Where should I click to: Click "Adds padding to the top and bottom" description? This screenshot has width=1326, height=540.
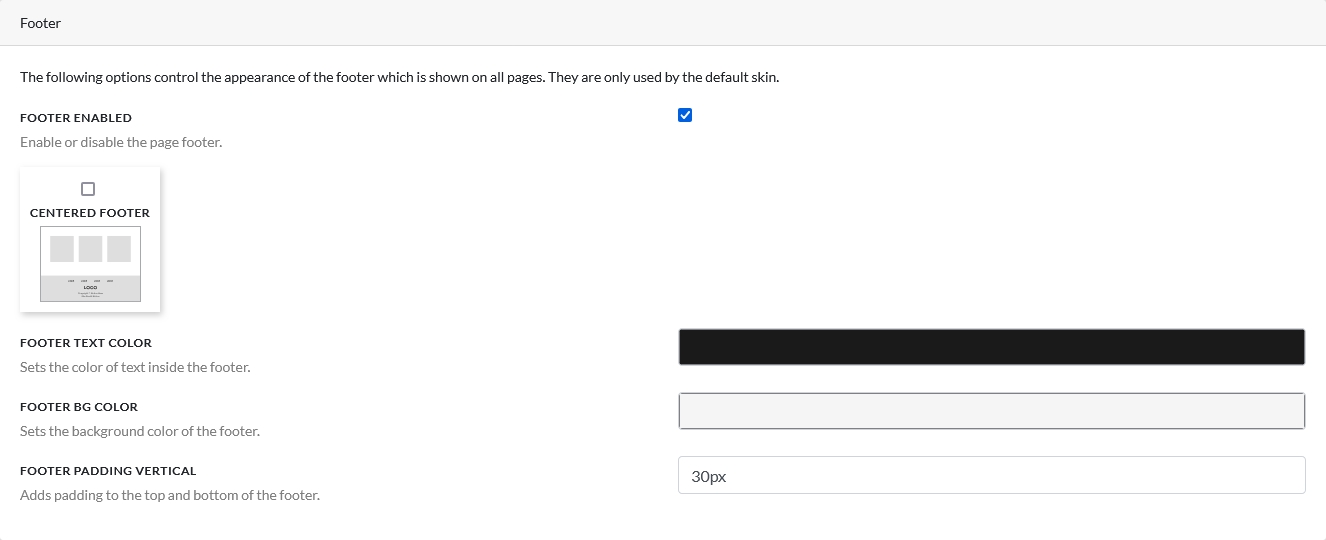click(x=170, y=496)
